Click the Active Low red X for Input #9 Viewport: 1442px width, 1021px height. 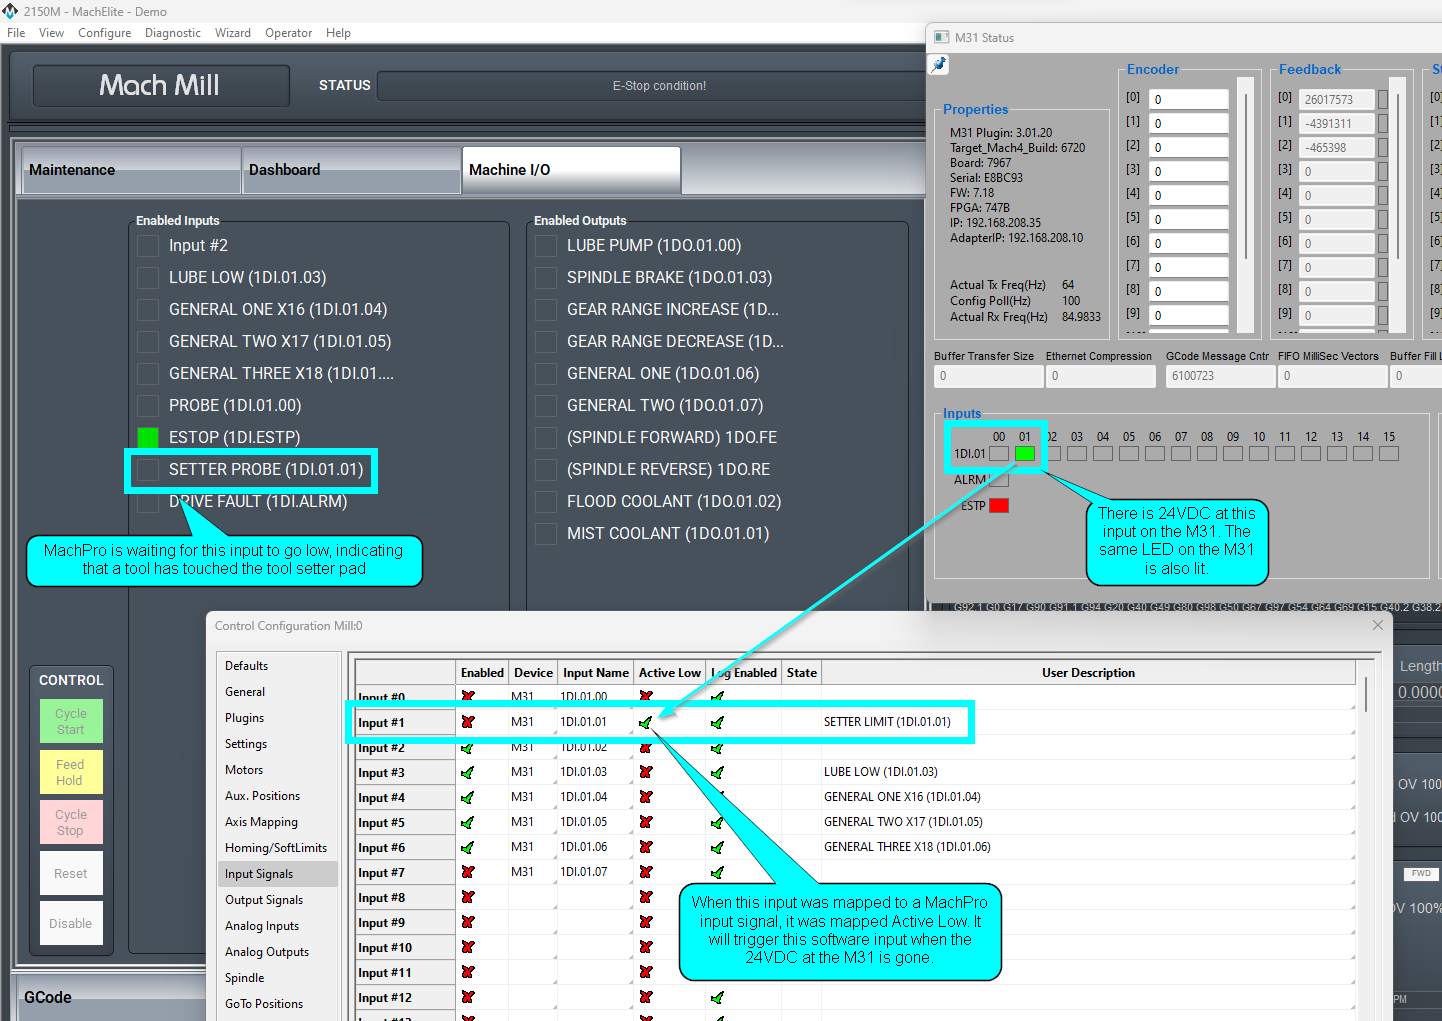click(646, 922)
